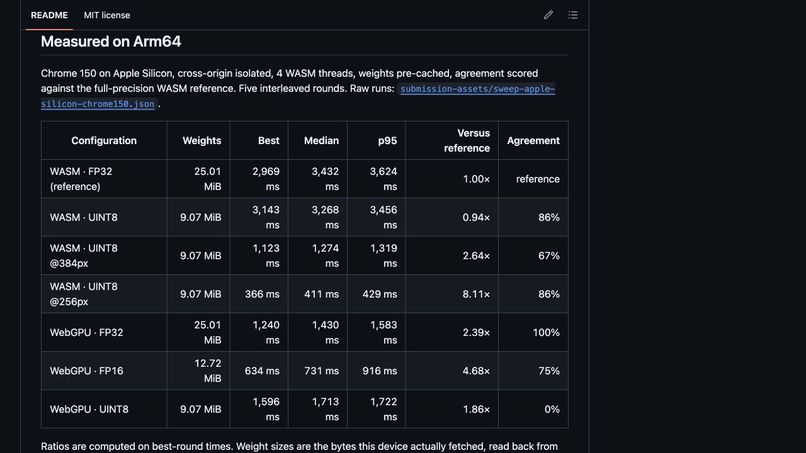Select the 'WebGPU · FP16' cell
Screen dimensions: 806x453
(x=104, y=371)
